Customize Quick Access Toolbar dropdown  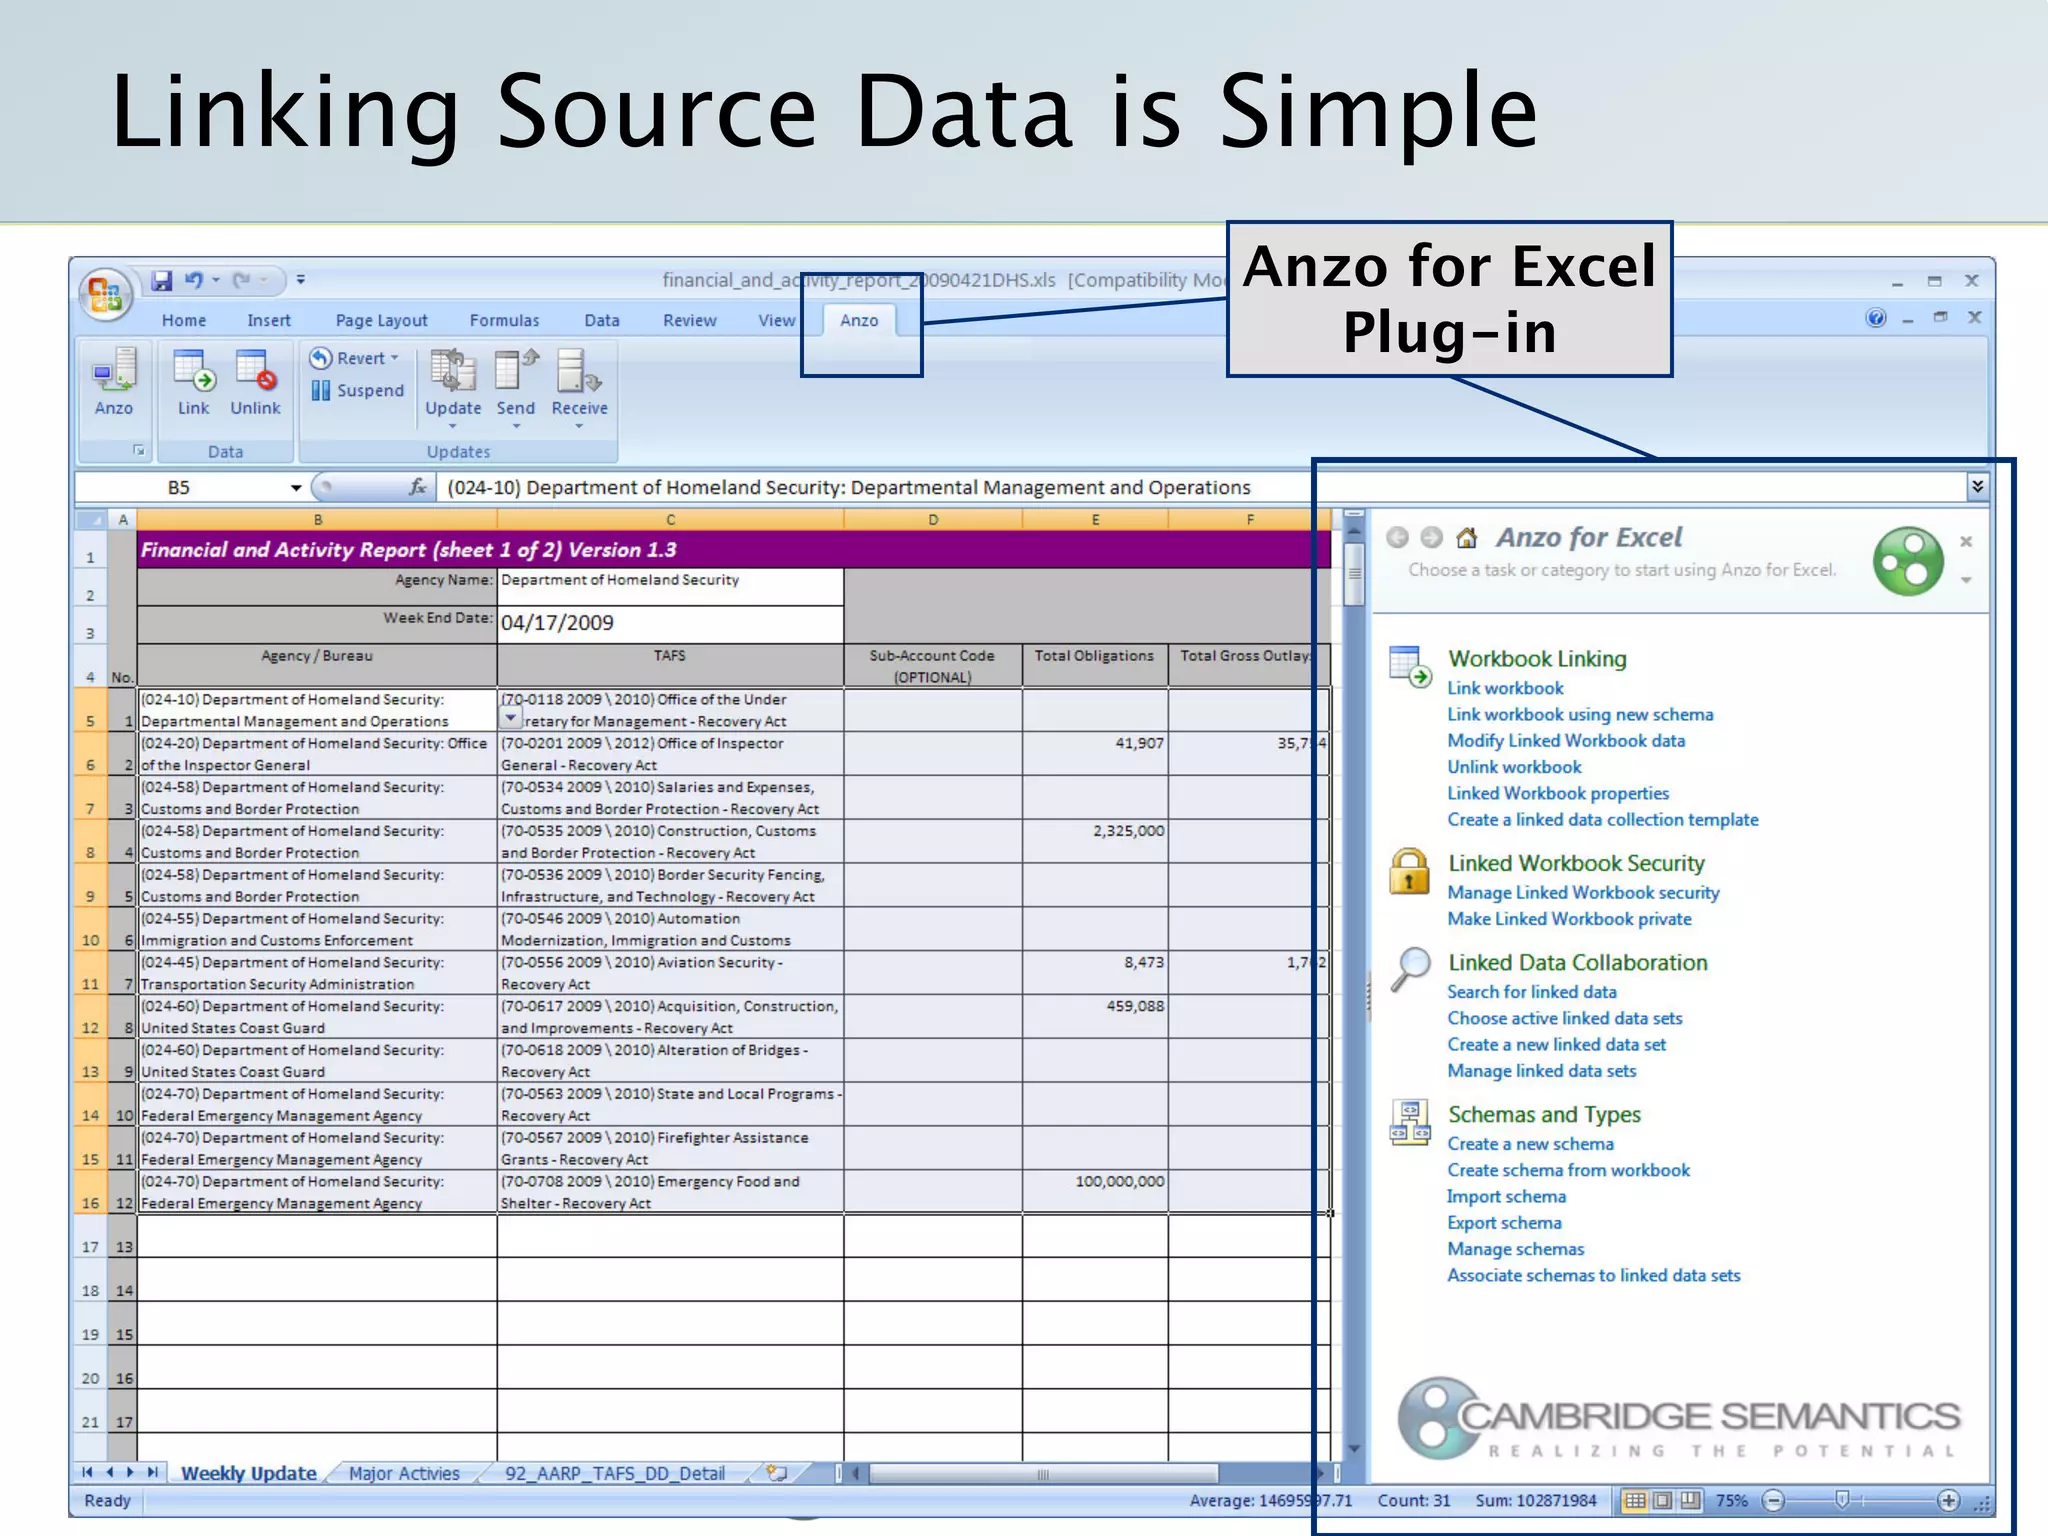click(x=301, y=281)
